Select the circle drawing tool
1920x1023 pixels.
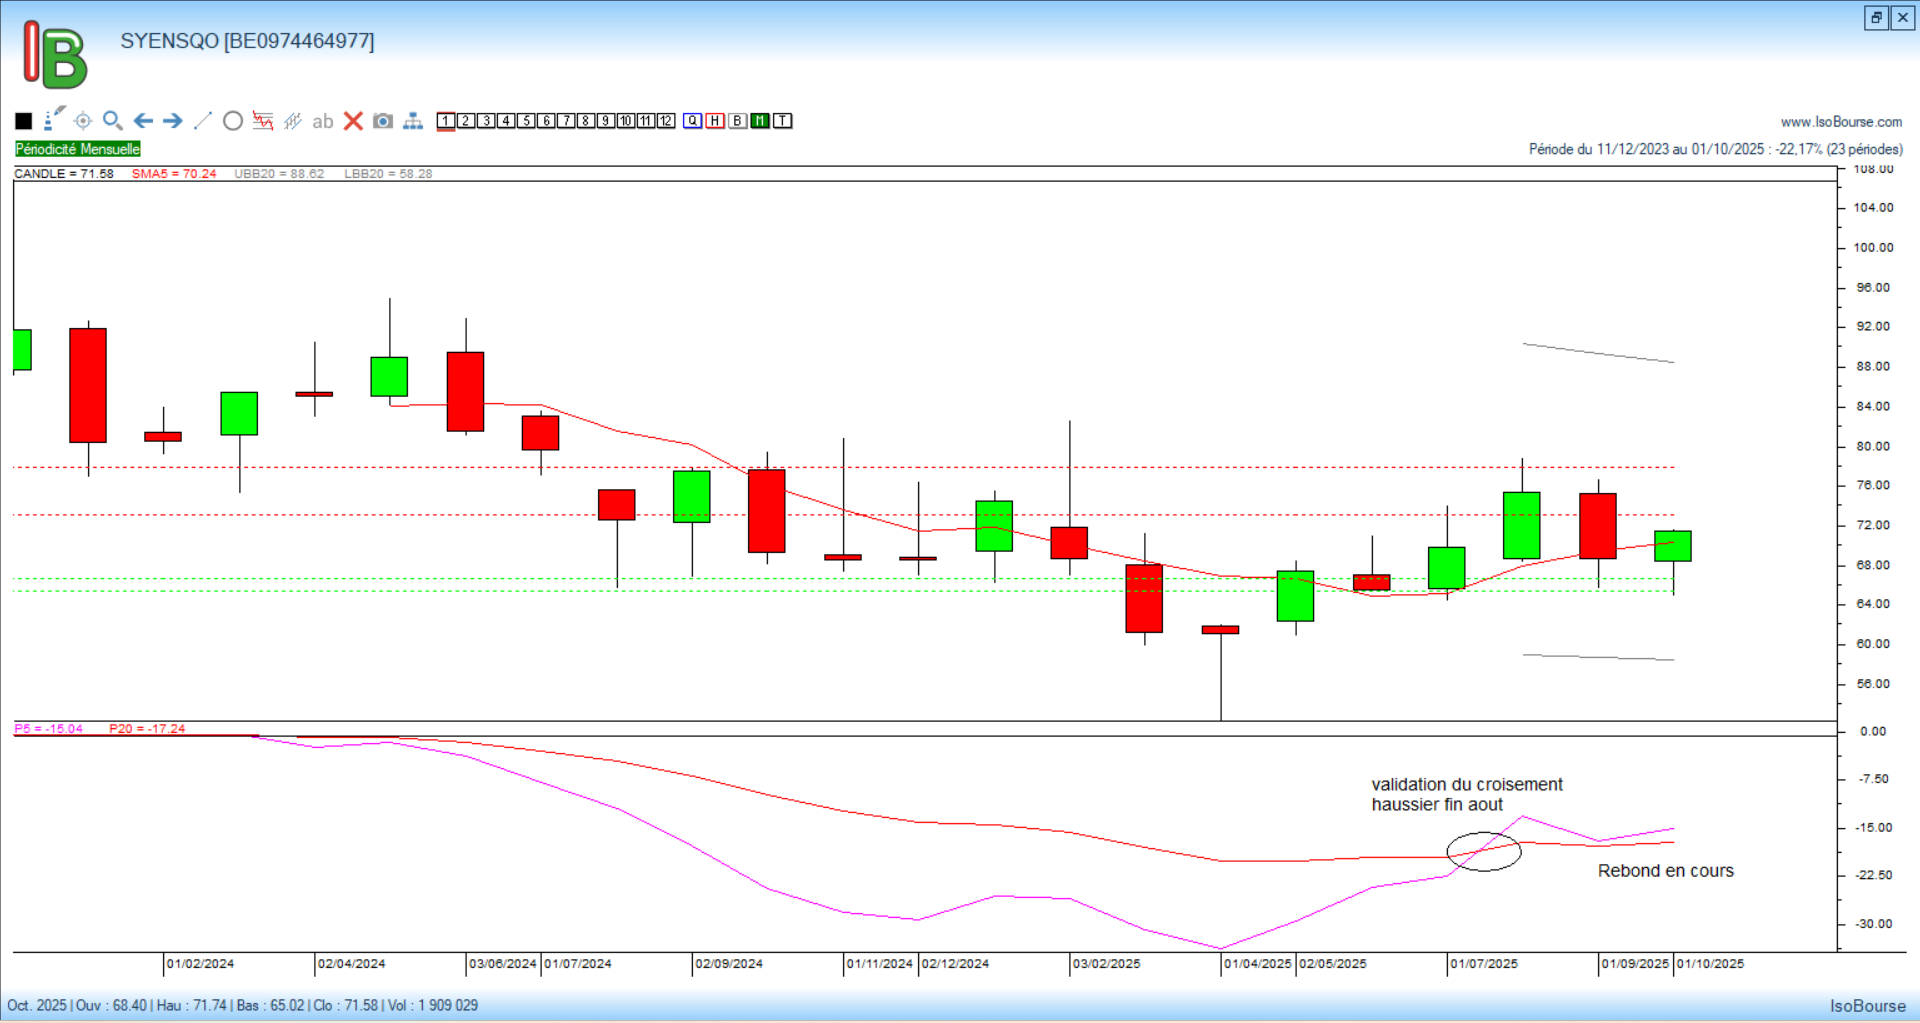pos(233,121)
